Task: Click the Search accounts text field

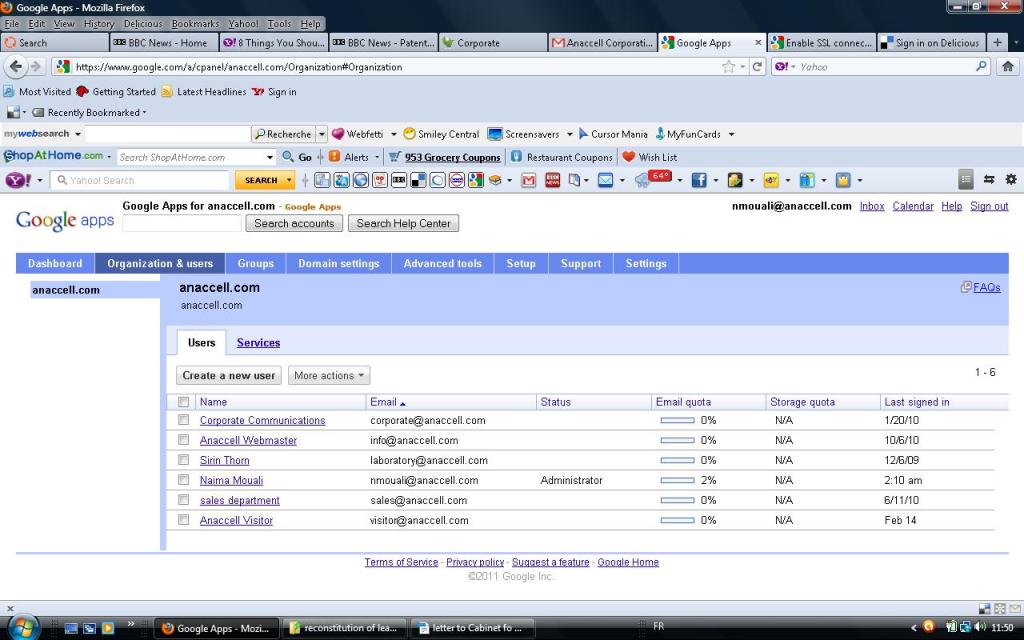Action: click(x=181, y=223)
